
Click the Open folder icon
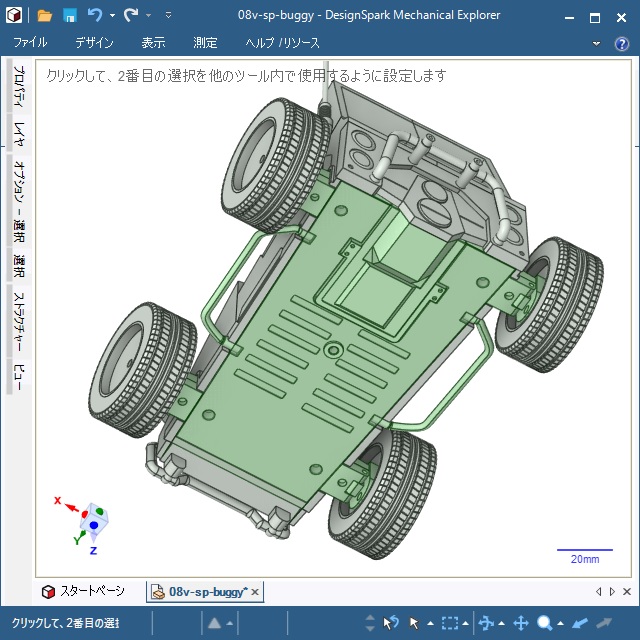(44, 16)
